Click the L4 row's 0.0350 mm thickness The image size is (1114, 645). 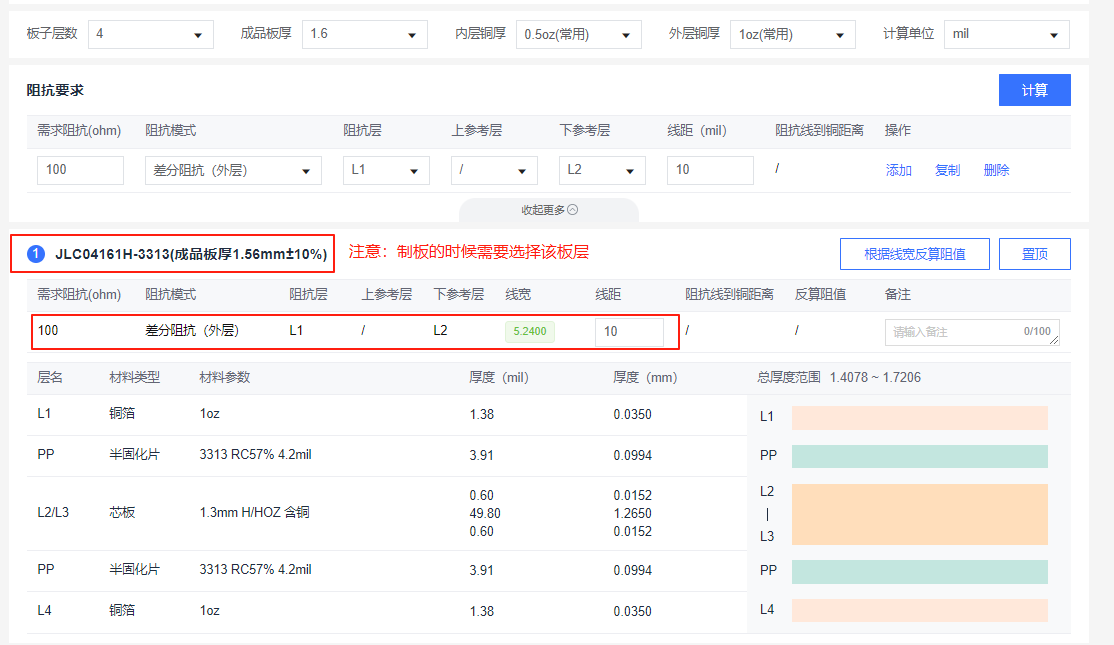(x=632, y=611)
